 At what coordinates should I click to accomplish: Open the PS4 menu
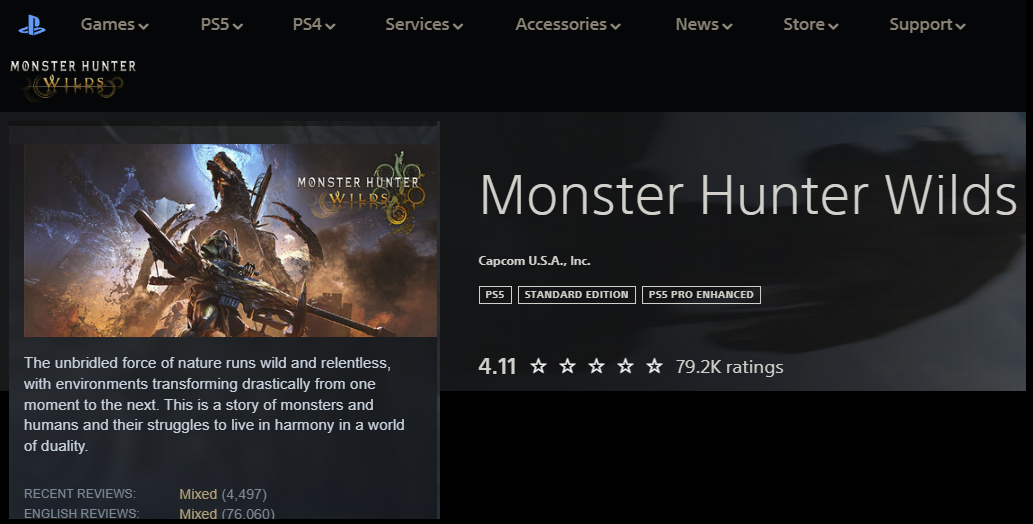point(314,24)
